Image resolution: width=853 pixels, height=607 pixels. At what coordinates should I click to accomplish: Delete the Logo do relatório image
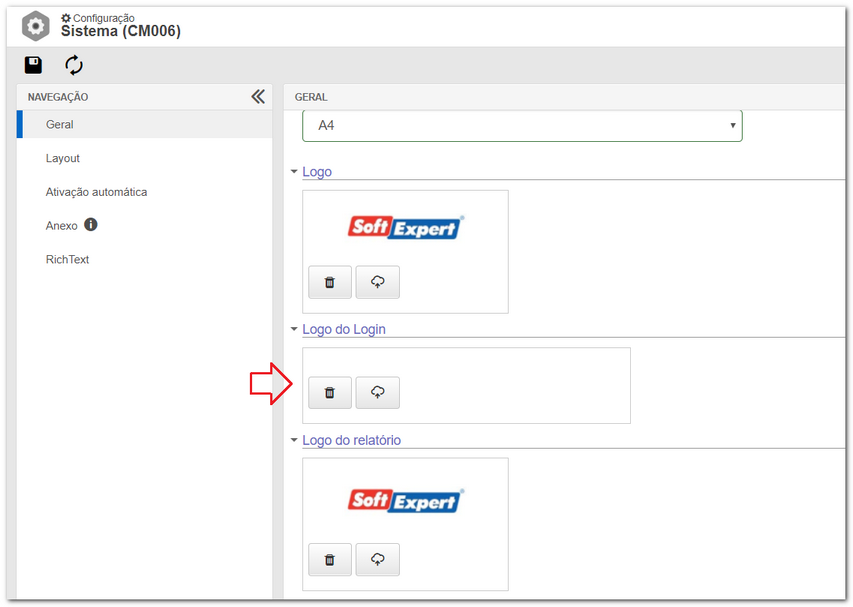[330, 559]
